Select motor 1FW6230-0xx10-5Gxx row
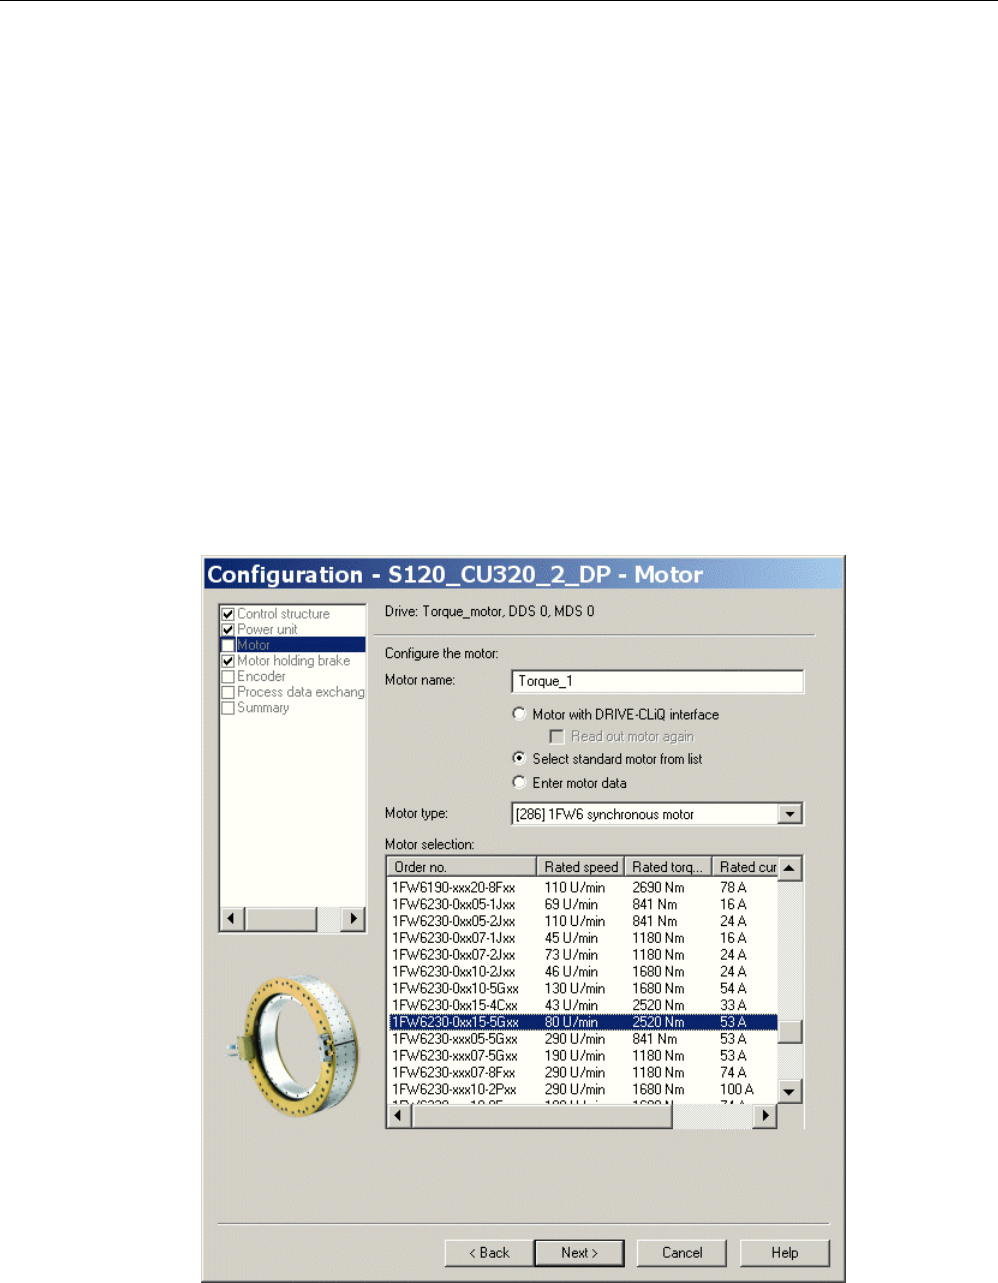The image size is (998, 1283). pos(582,988)
